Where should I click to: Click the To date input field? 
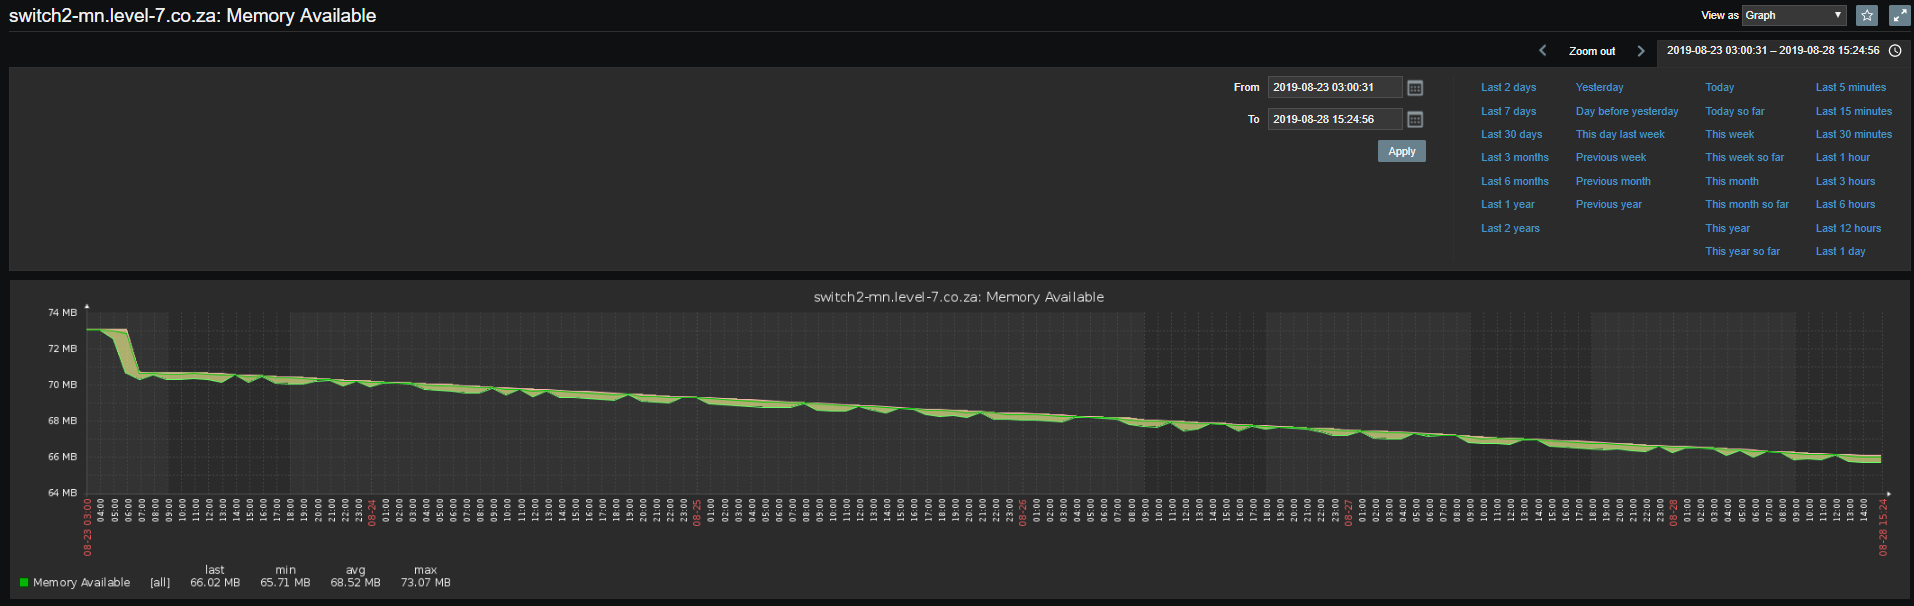tap(1334, 120)
